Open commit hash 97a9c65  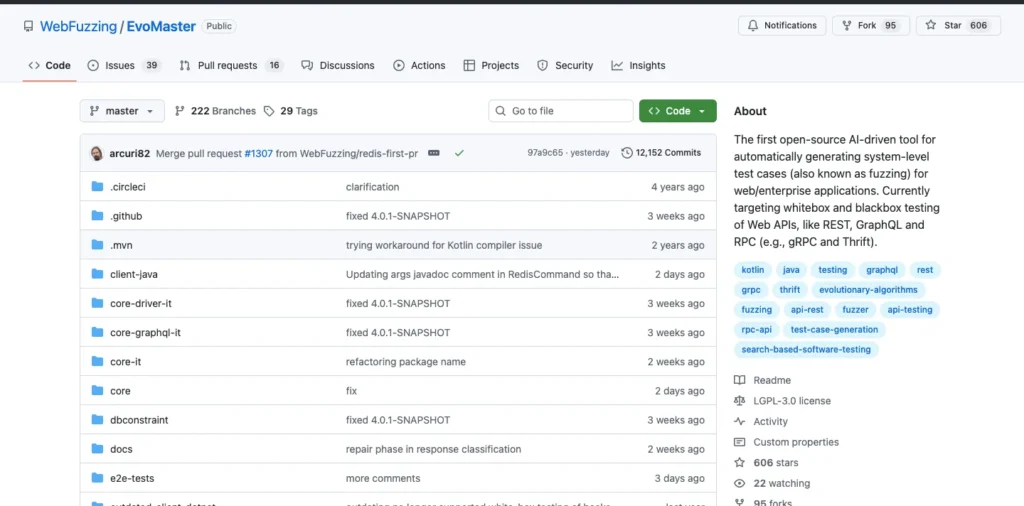tap(545, 153)
